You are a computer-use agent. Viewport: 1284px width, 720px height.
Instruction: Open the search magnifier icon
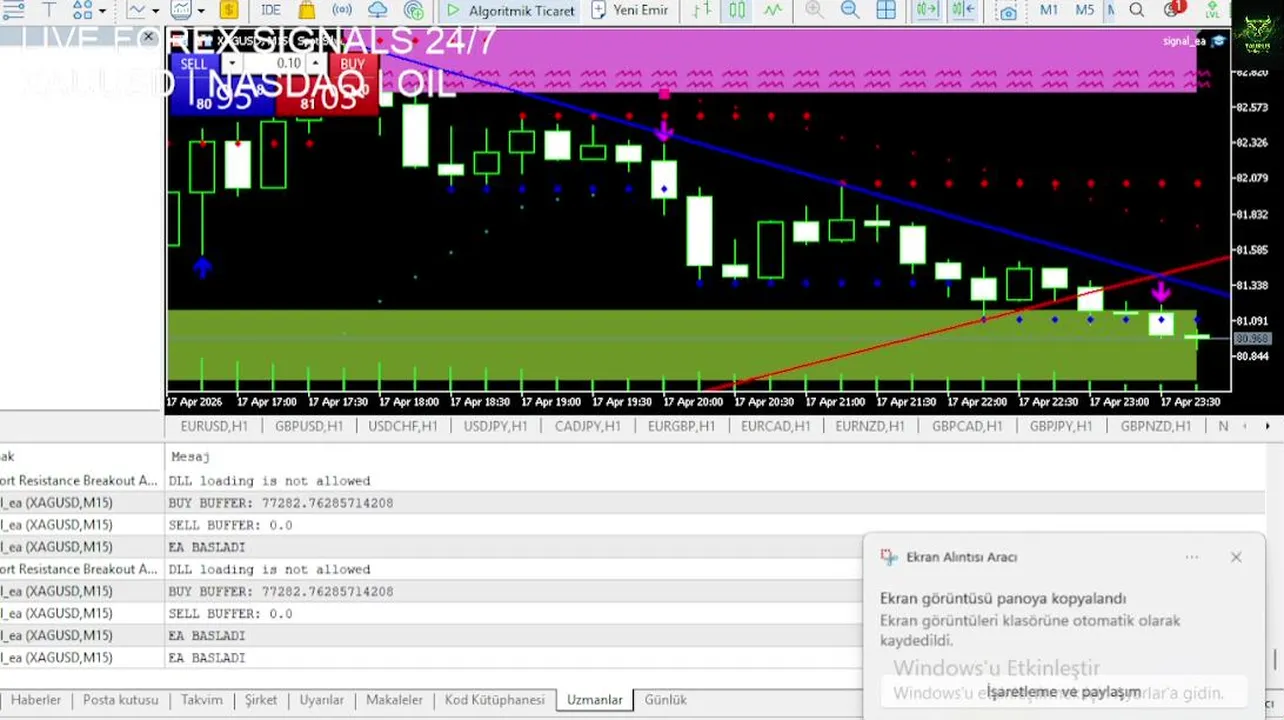(x=1137, y=10)
